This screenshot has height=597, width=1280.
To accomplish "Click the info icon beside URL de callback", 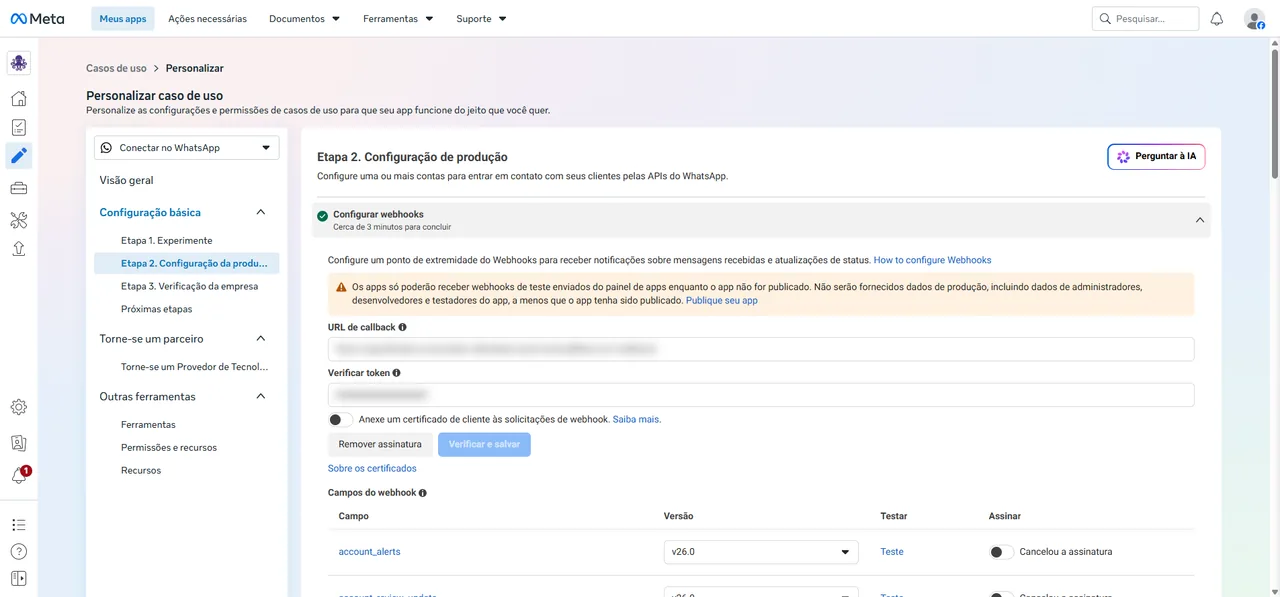I will pos(403,327).
